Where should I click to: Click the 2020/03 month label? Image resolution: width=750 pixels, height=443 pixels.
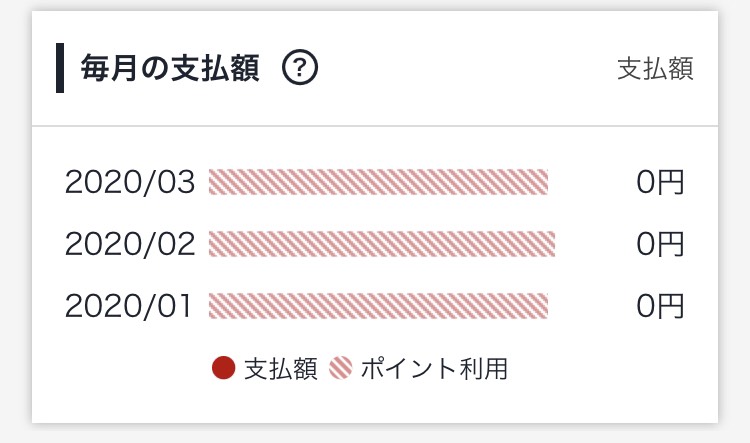(130, 182)
